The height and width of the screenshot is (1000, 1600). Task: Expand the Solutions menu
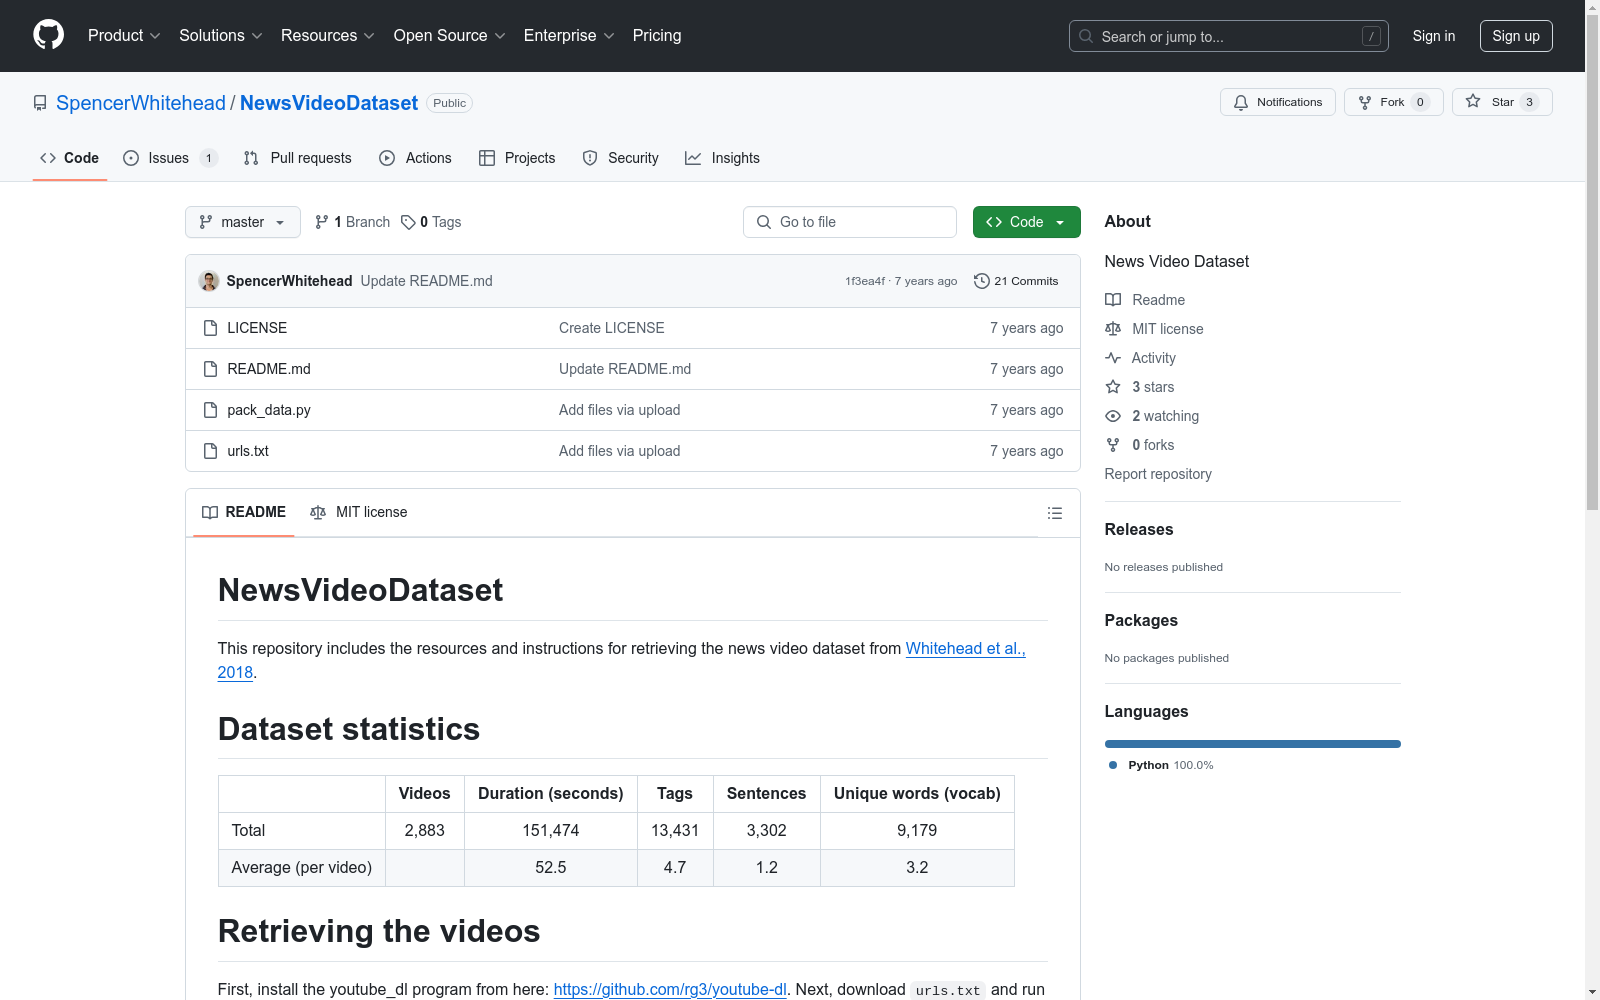tap(221, 36)
